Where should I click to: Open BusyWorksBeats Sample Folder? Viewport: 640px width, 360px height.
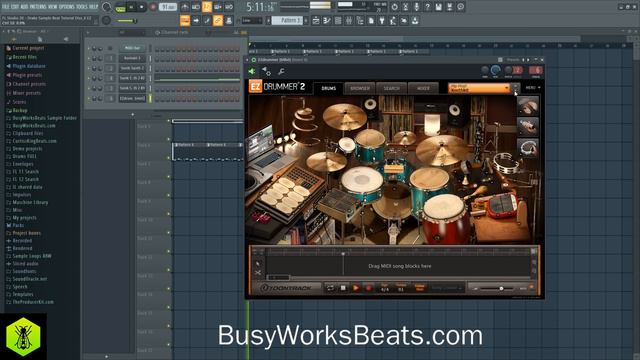click(x=44, y=118)
